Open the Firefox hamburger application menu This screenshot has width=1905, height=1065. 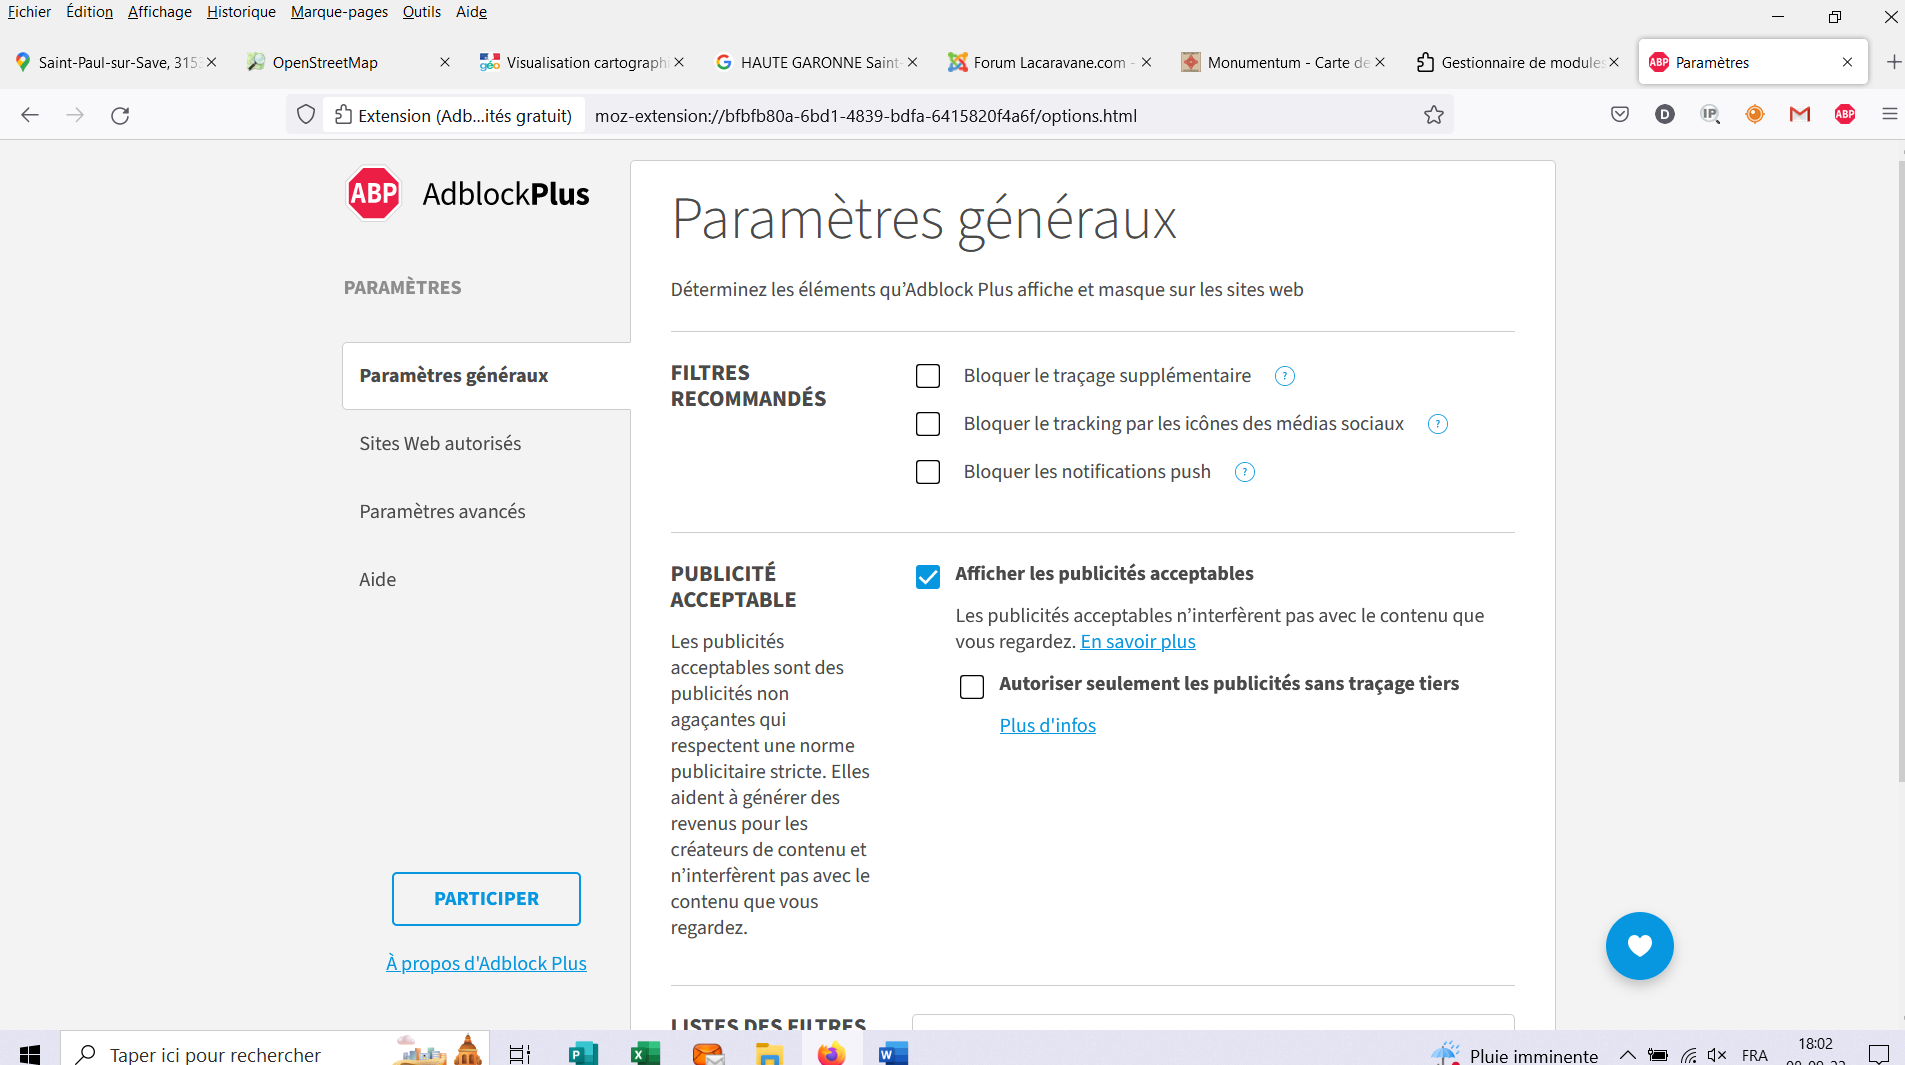pyautogui.click(x=1889, y=115)
